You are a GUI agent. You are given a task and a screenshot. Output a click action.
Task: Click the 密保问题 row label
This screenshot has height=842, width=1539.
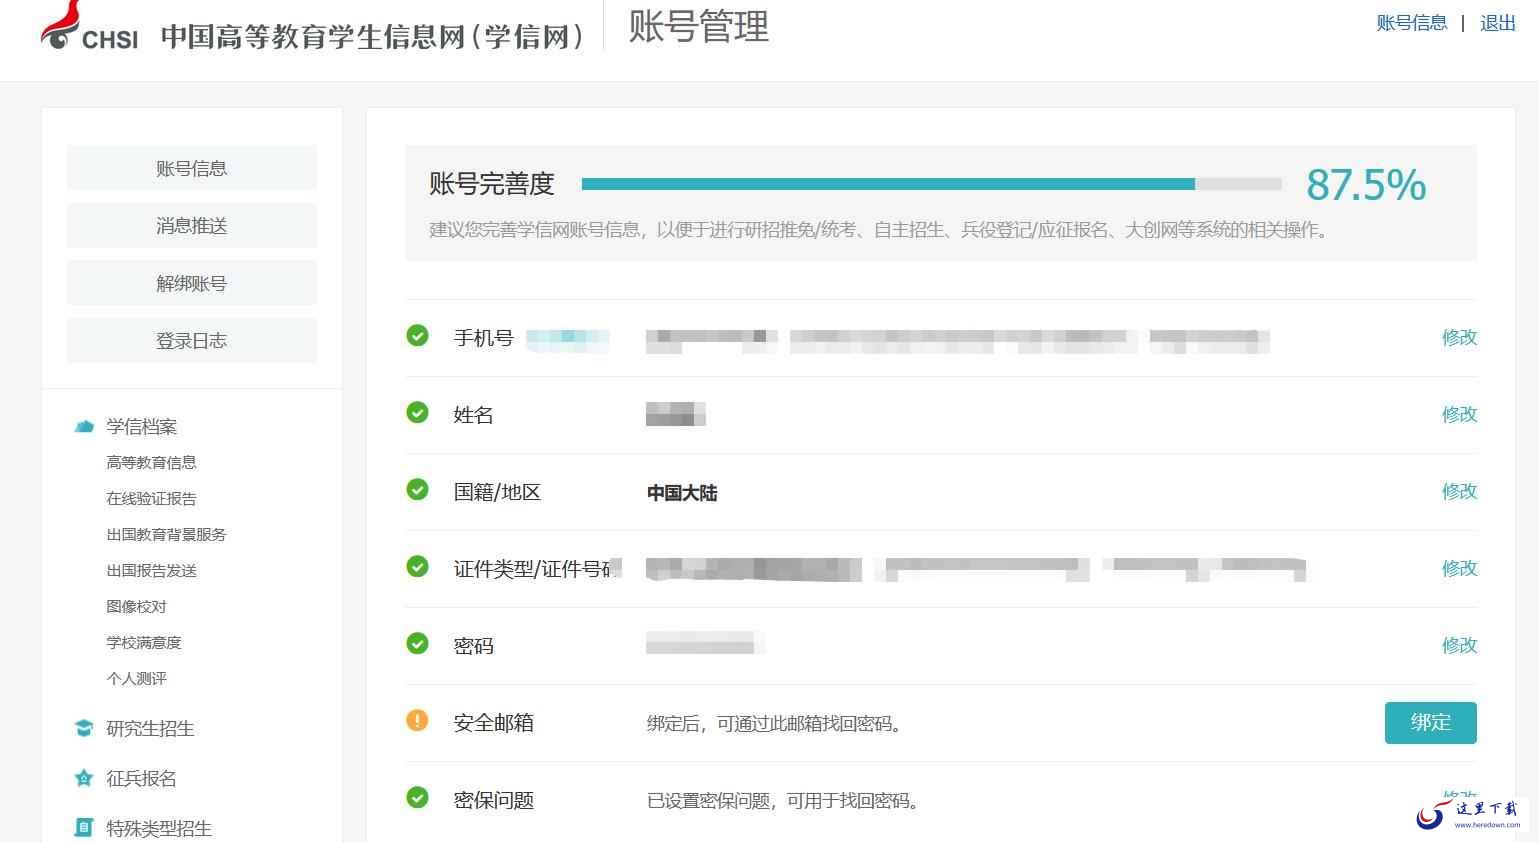tap(493, 800)
